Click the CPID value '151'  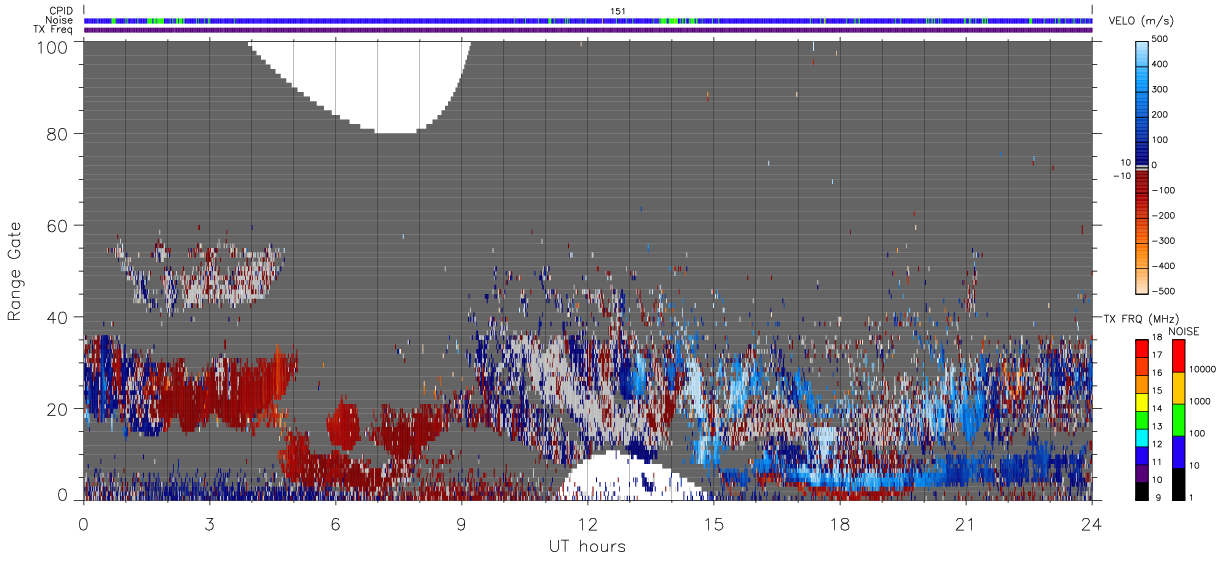click(618, 11)
